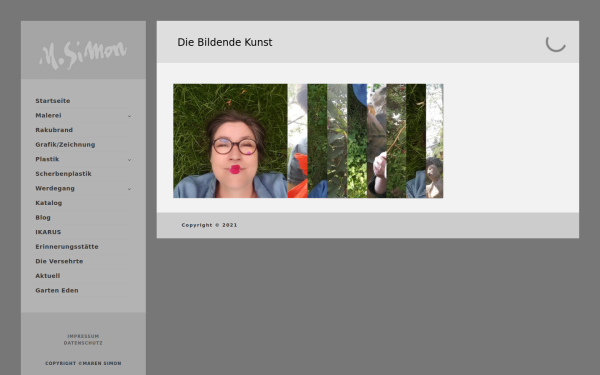Open the Scherbenplastik page
The width and height of the screenshot is (600, 375).
point(63,174)
